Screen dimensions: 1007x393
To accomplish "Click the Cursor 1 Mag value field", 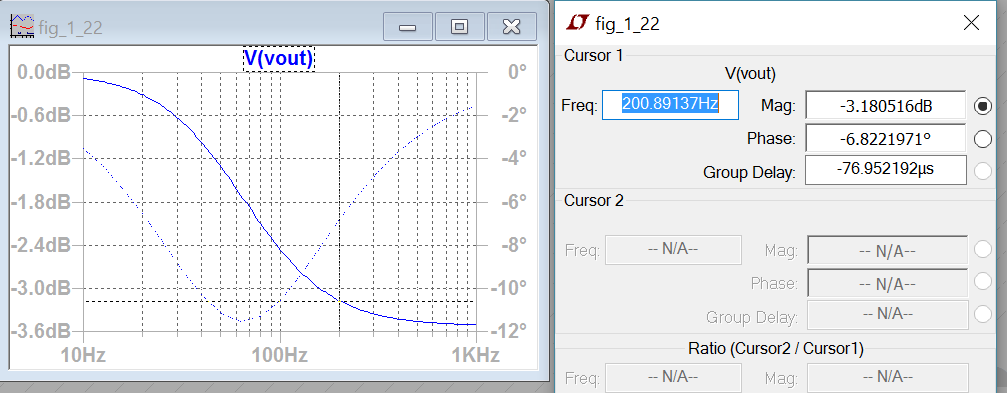I will click(886, 106).
